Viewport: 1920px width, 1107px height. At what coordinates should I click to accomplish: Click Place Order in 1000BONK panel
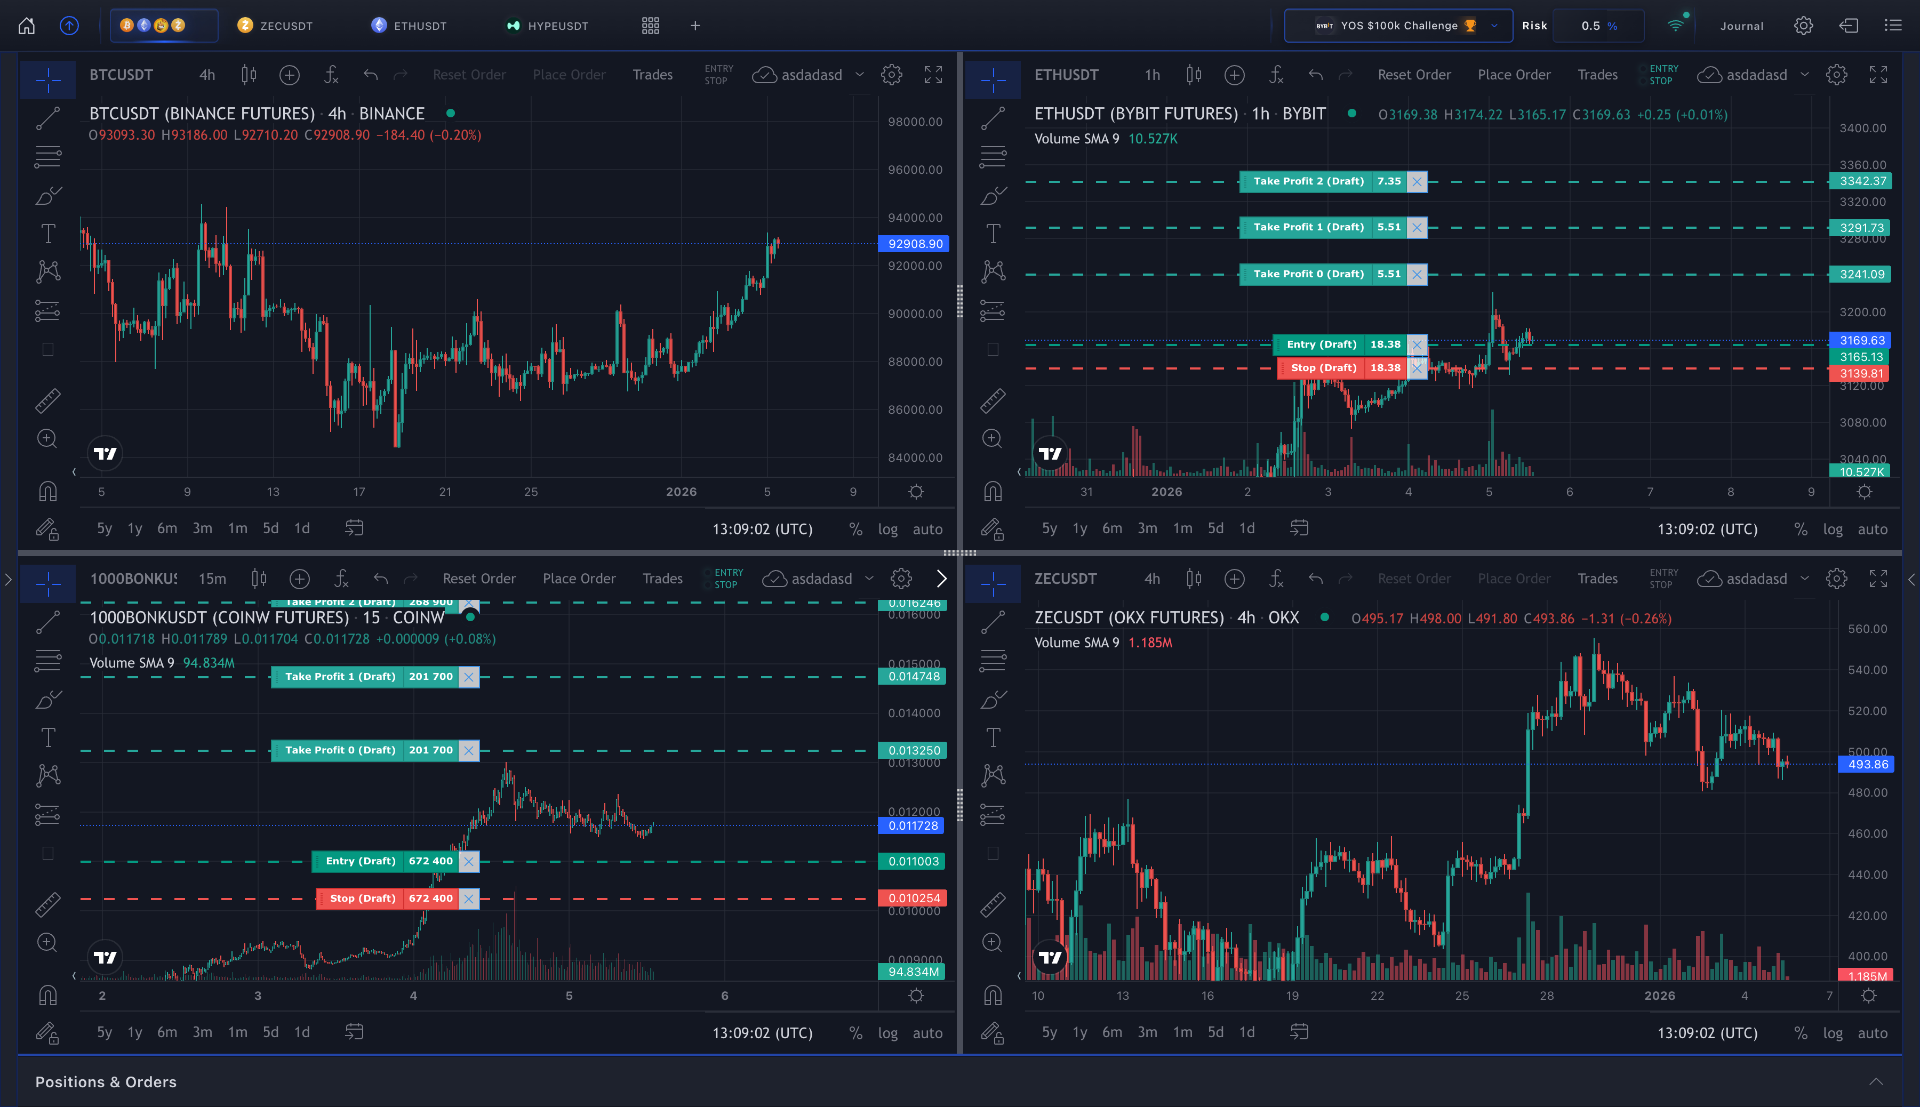click(579, 579)
